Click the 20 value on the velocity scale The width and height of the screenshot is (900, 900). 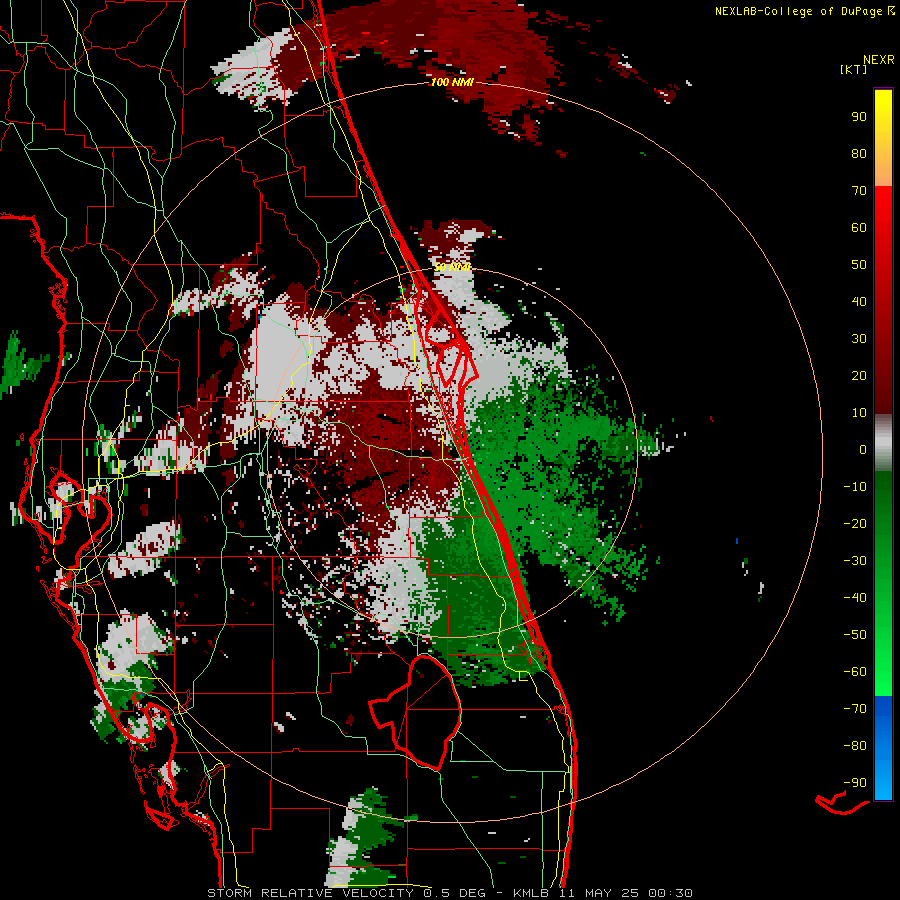[x=859, y=375]
